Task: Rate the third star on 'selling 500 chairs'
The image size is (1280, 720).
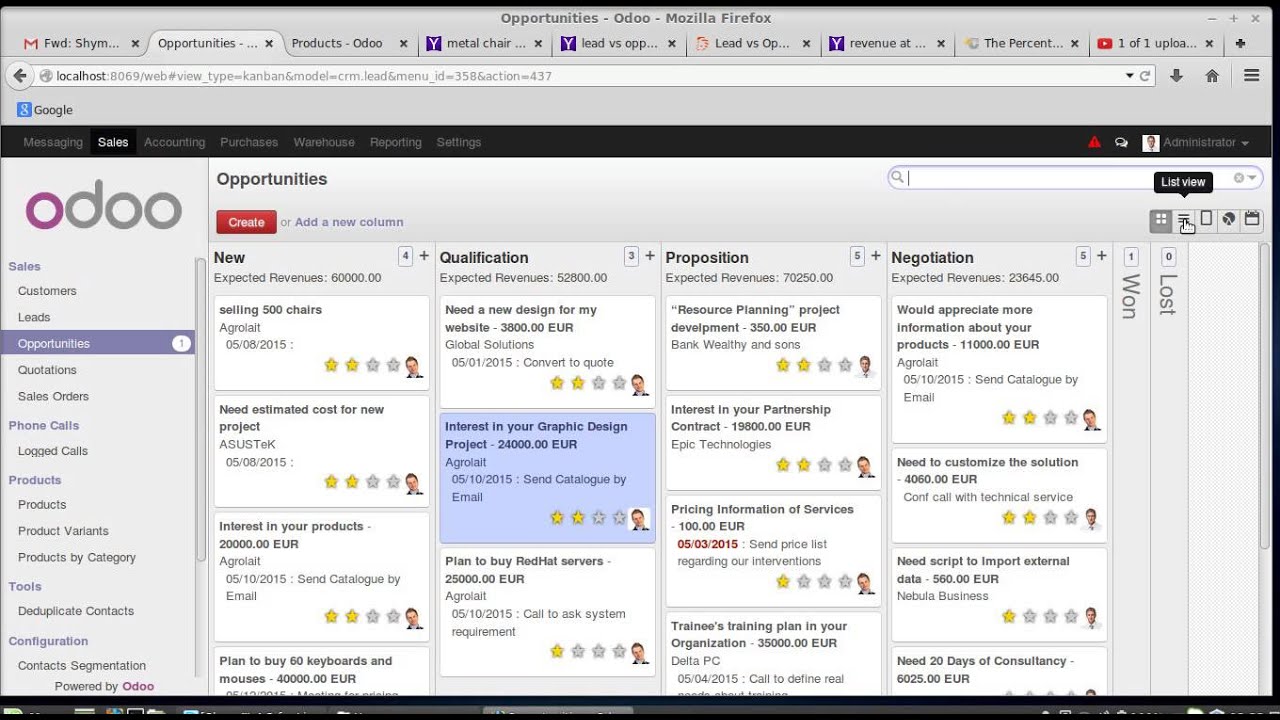Action: pyautogui.click(x=373, y=366)
